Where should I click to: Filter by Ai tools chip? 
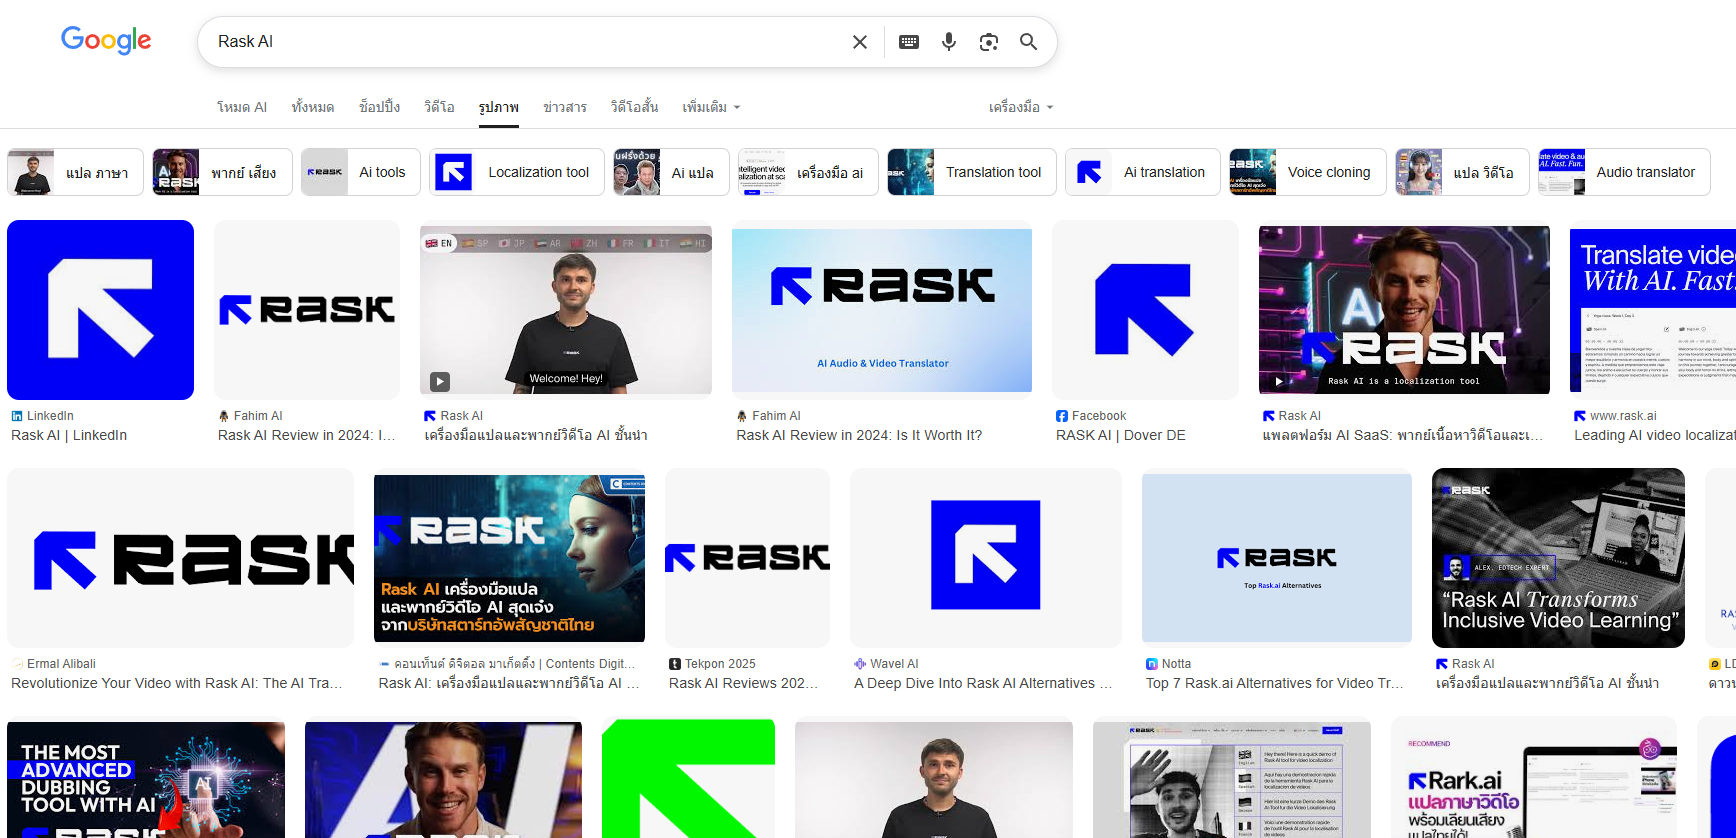click(361, 172)
